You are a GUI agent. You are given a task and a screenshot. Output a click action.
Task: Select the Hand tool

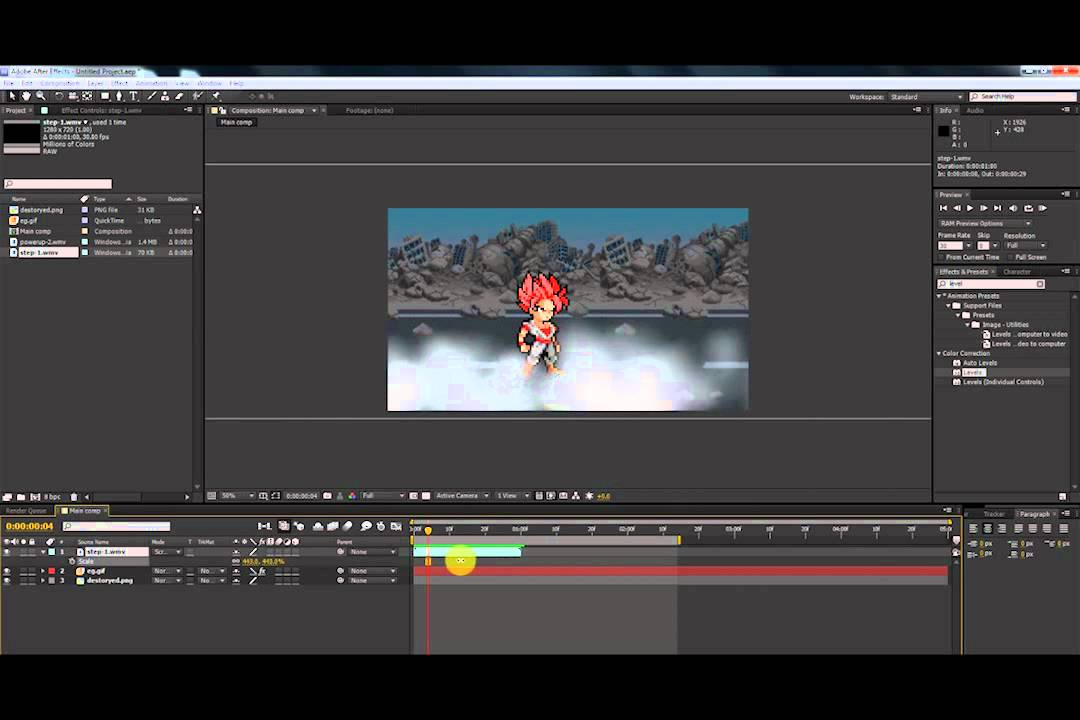[x=26, y=96]
